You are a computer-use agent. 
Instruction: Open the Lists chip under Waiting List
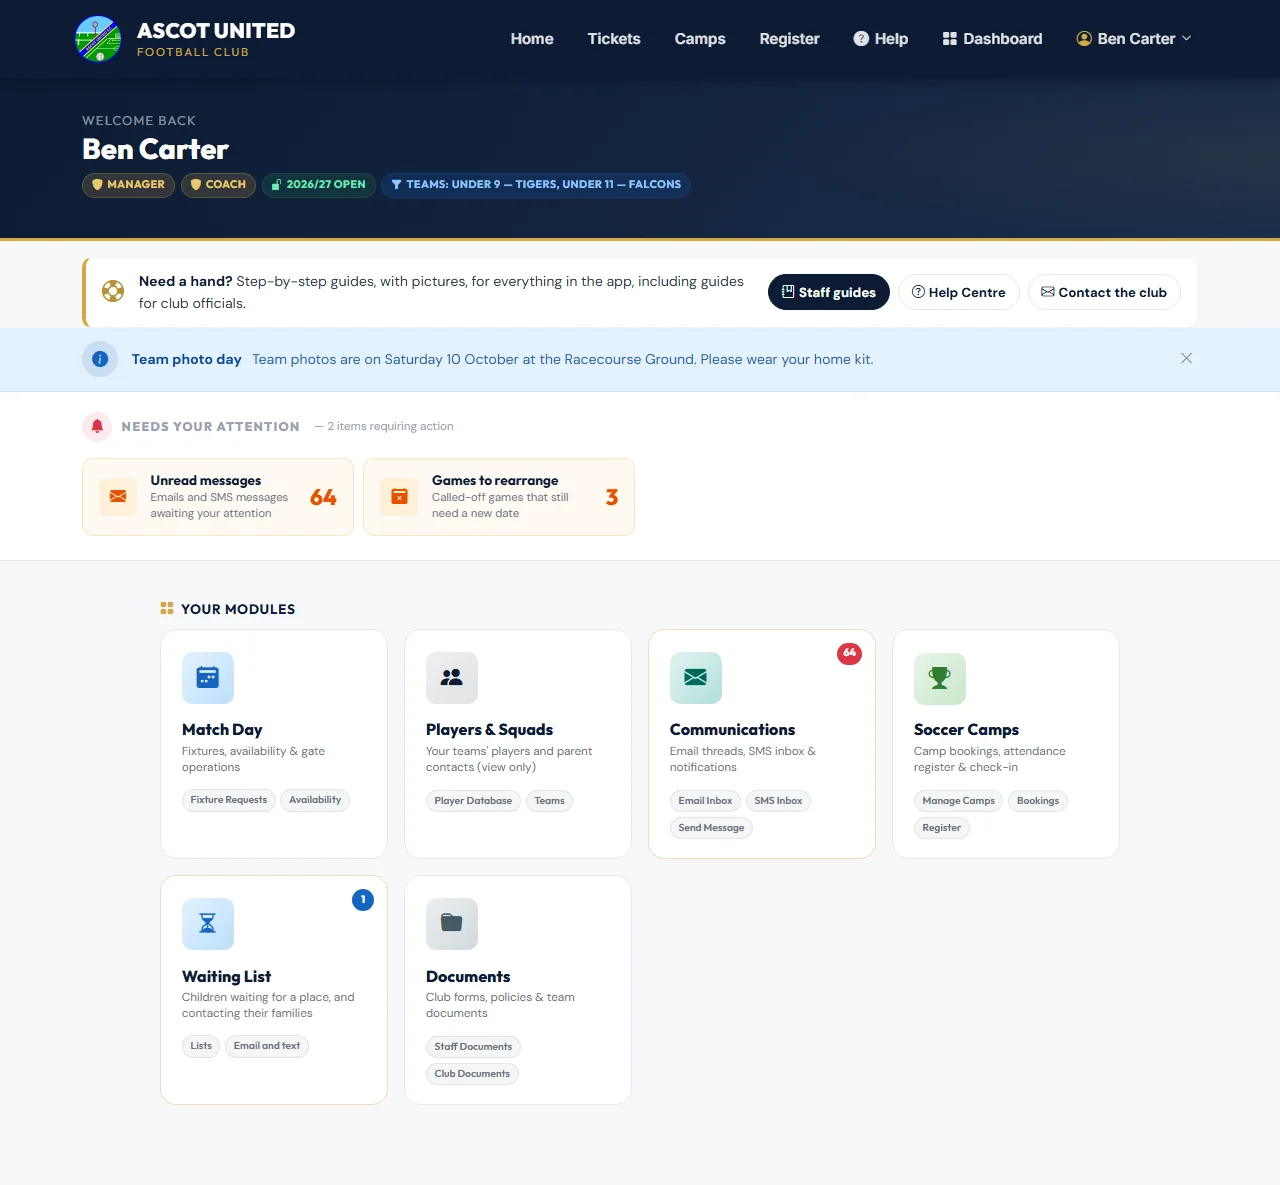click(x=201, y=1046)
